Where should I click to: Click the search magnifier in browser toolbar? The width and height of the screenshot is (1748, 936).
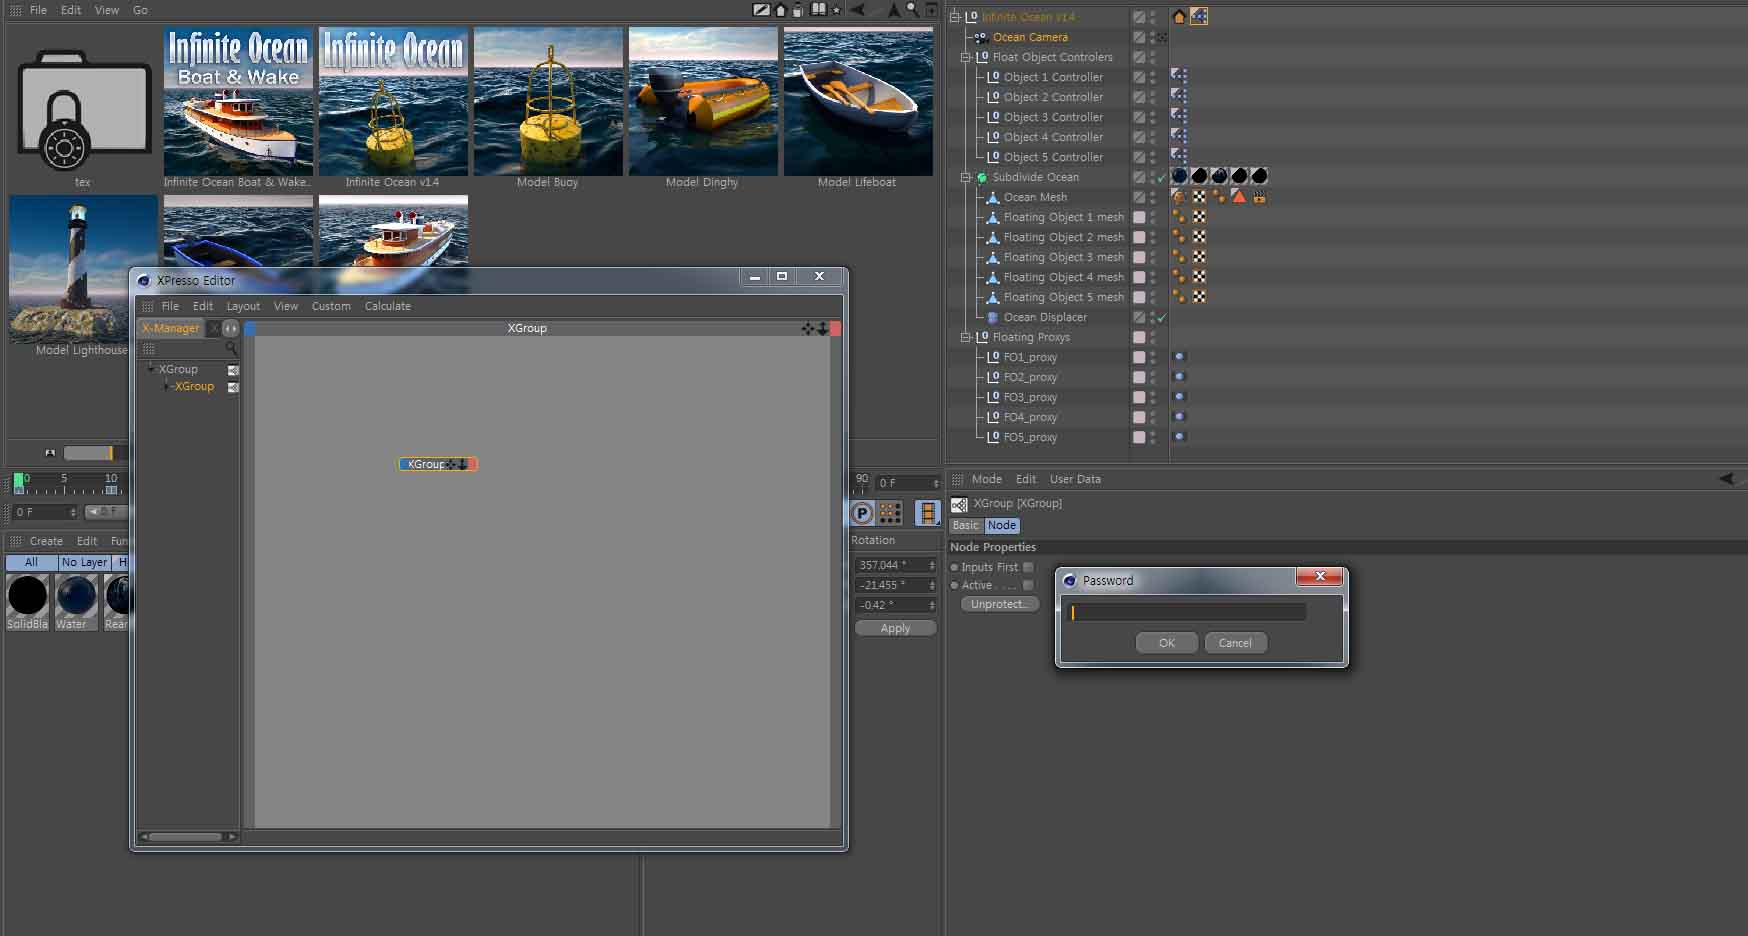[912, 10]
